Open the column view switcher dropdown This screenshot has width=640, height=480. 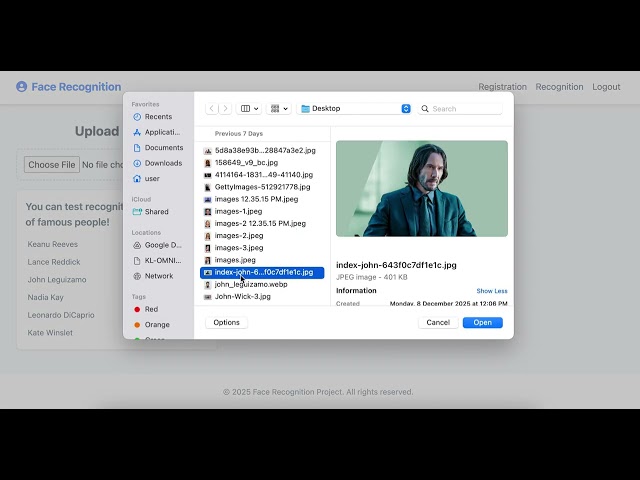249,109
